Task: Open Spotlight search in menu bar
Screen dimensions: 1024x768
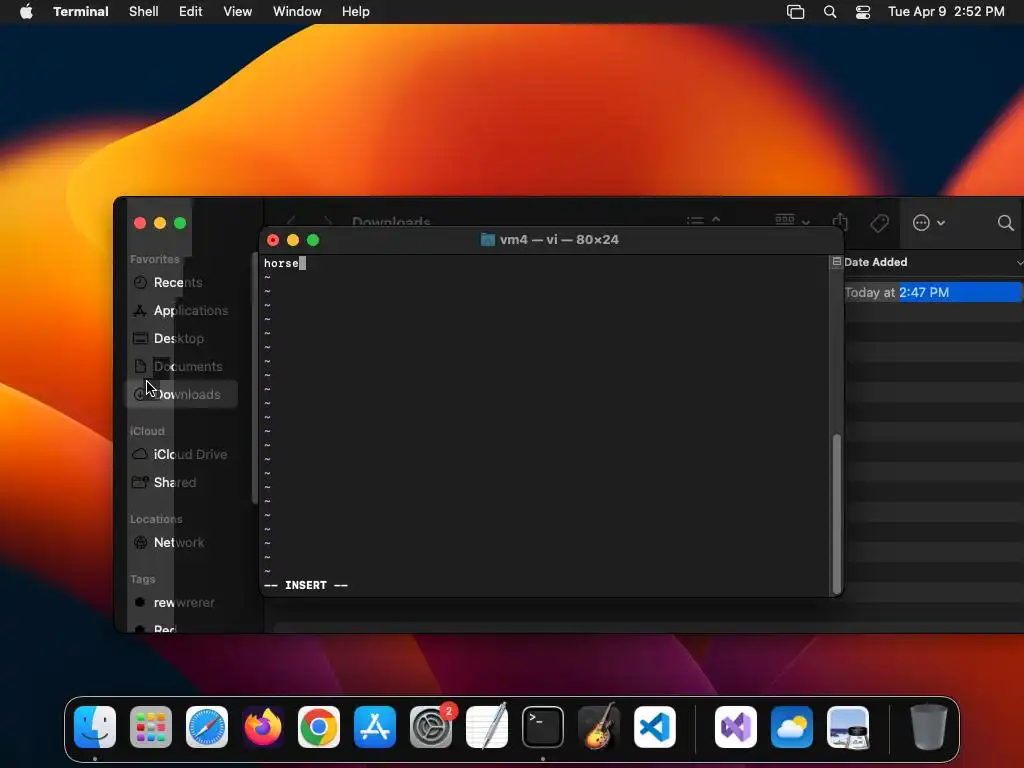Action: (x=830, y=12)
